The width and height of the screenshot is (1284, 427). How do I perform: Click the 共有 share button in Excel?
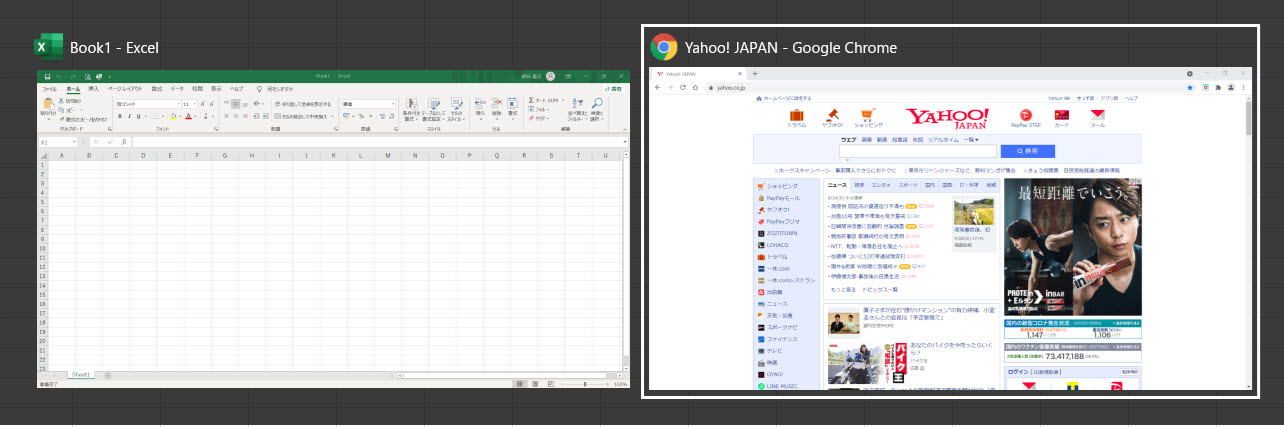tap(614, 88)
